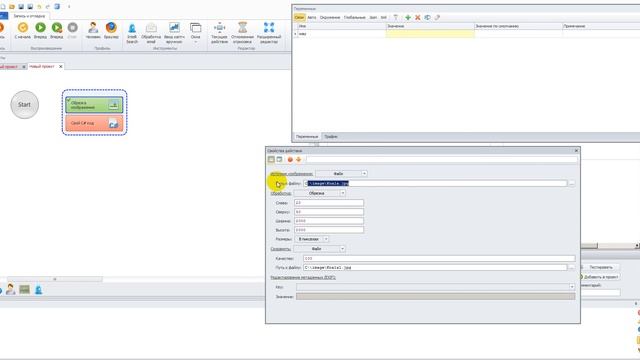Click the canvas horizontal scrollbar
The width and height of the screenshot is (640, 360).
[x=54, y=279]
